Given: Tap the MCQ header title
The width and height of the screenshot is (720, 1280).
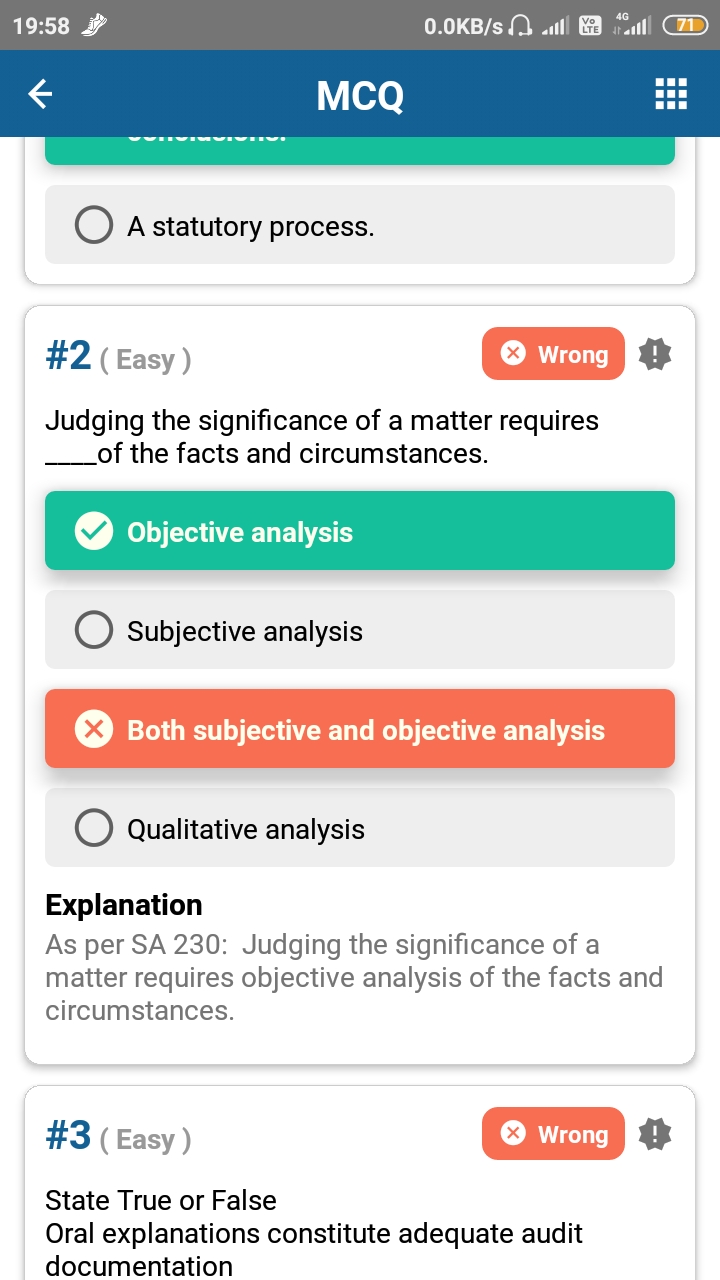Looking at the screenshot, I should coord(360,96).
